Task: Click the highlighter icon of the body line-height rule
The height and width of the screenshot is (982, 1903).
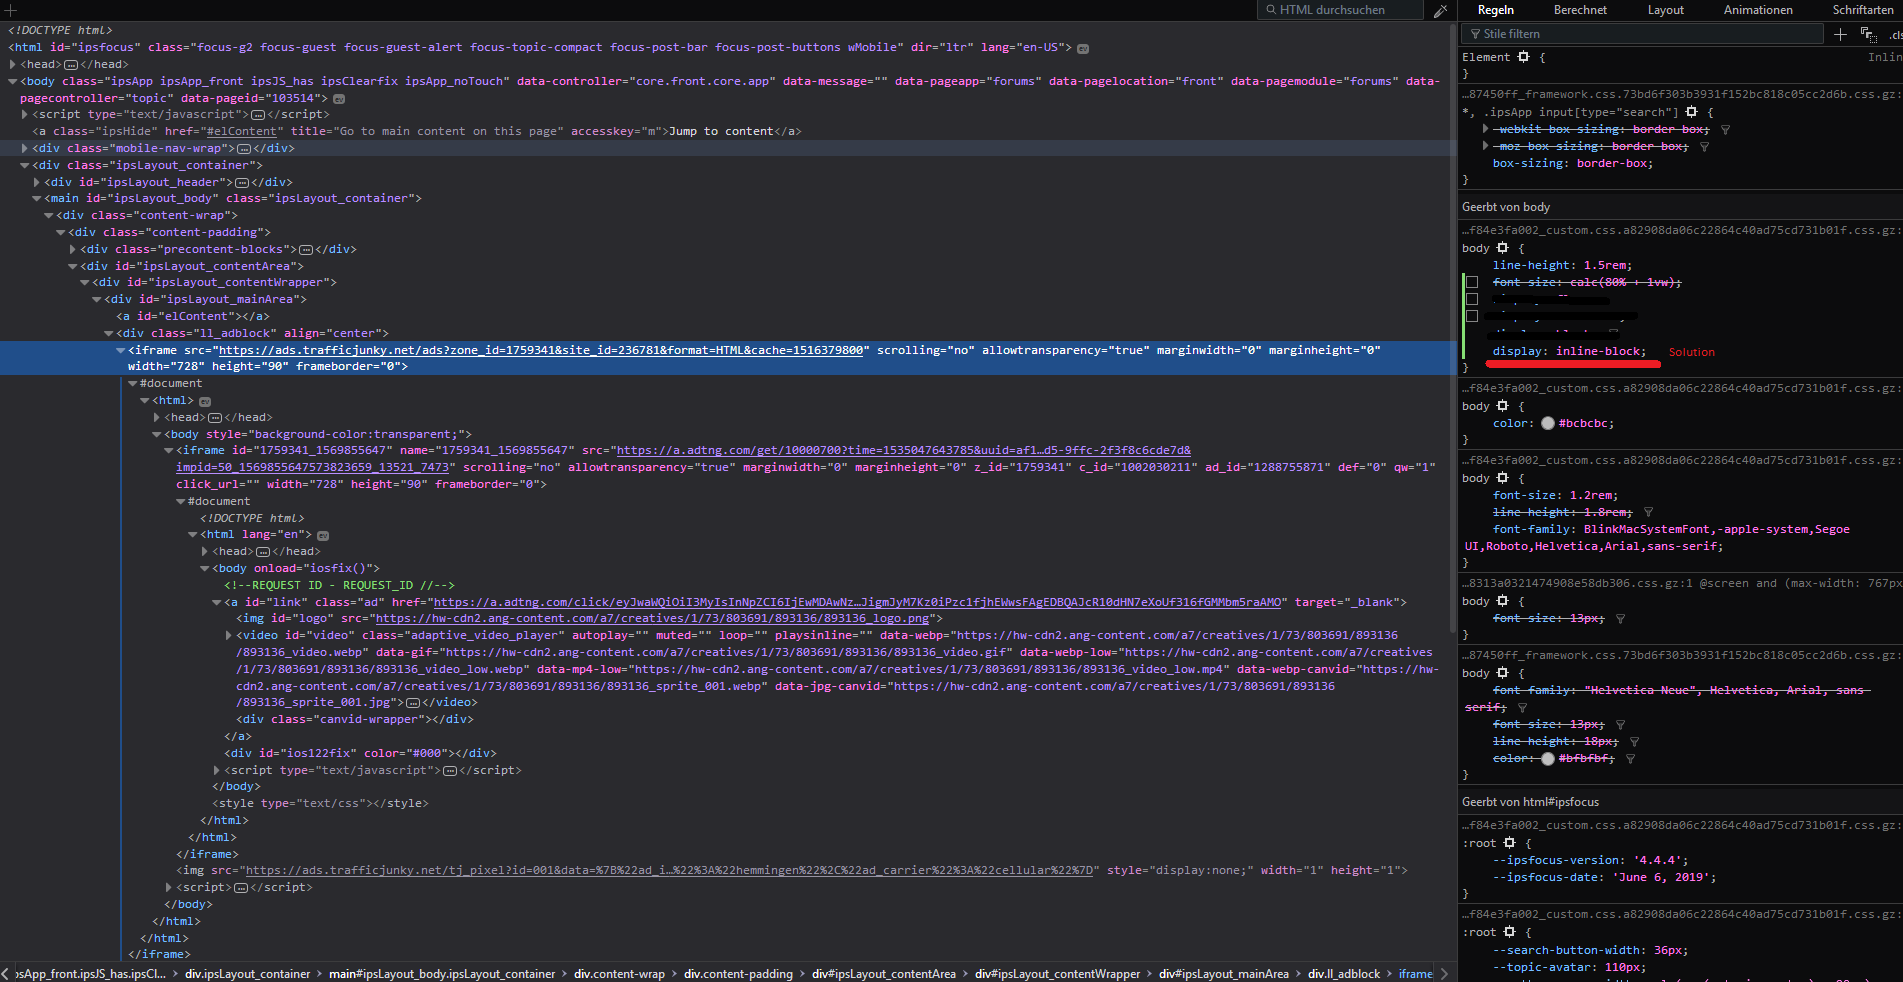Action: click(1502, 248)
